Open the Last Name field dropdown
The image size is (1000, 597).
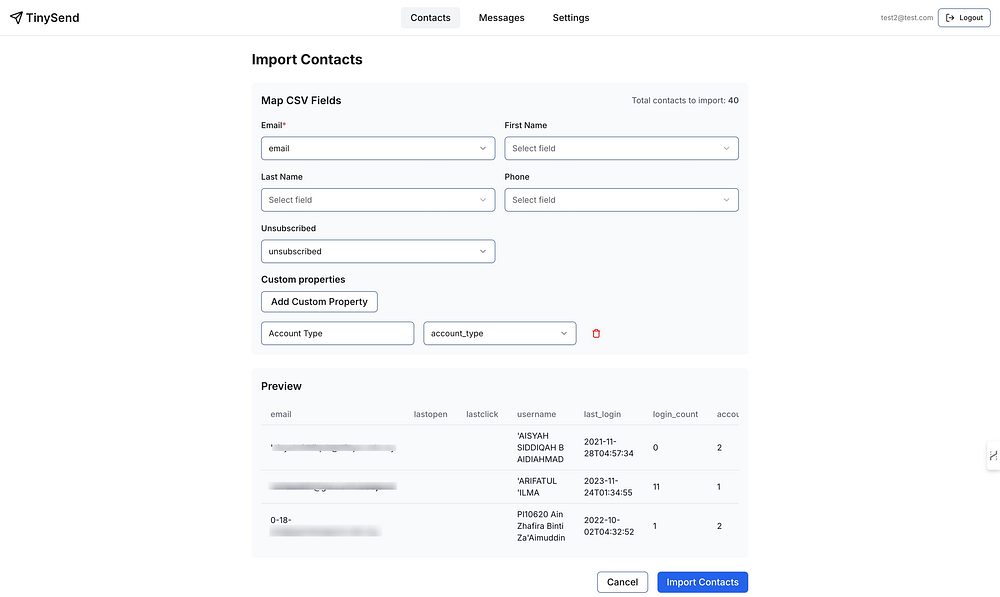(x=378, y=200)
